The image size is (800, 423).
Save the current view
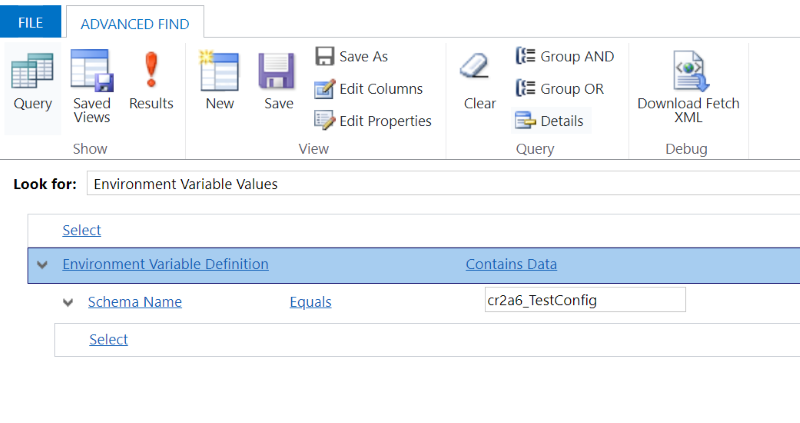(279, 82)
